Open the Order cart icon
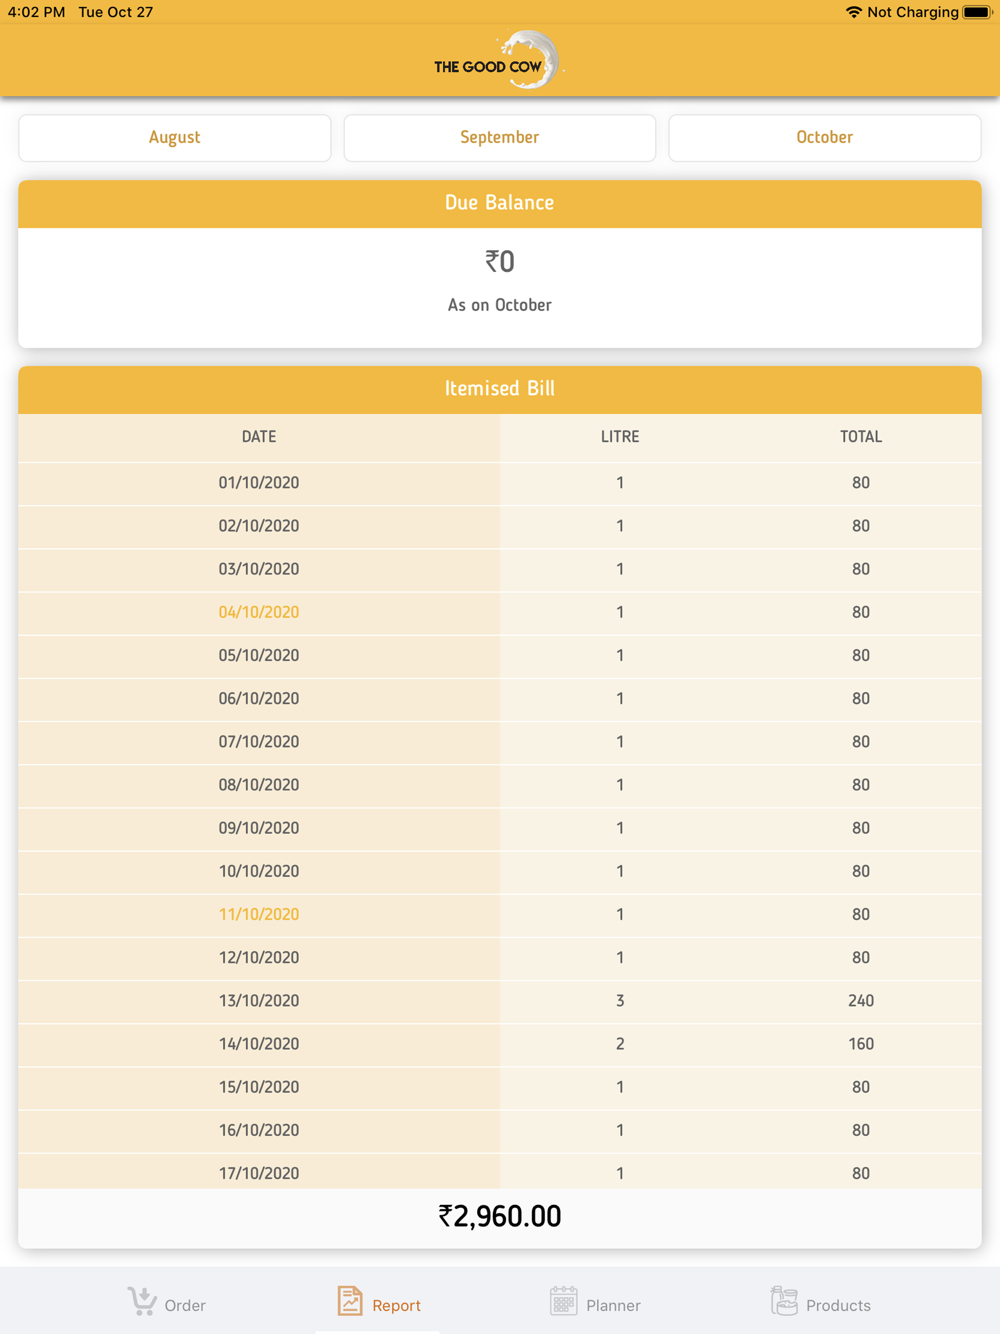 [x=142, y=1301]
